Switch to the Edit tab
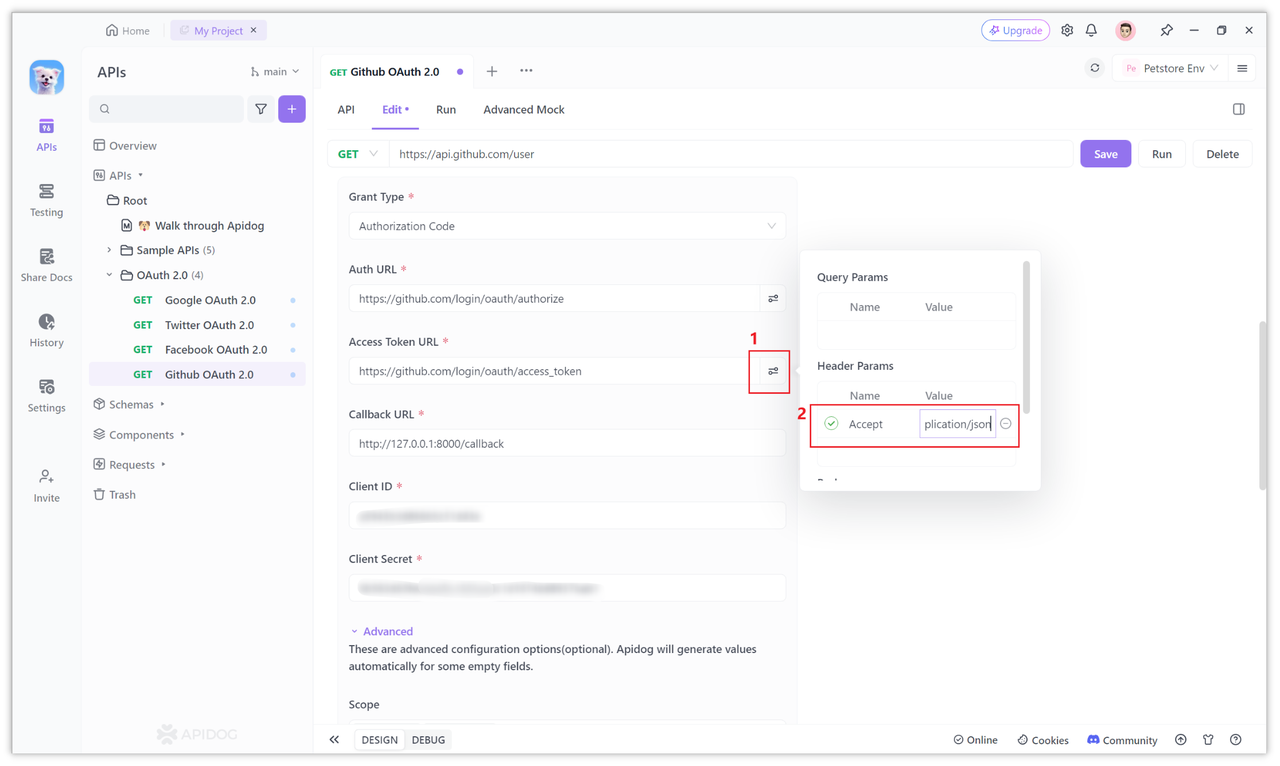Screen dimensions: 1280x766 (395, 109)
